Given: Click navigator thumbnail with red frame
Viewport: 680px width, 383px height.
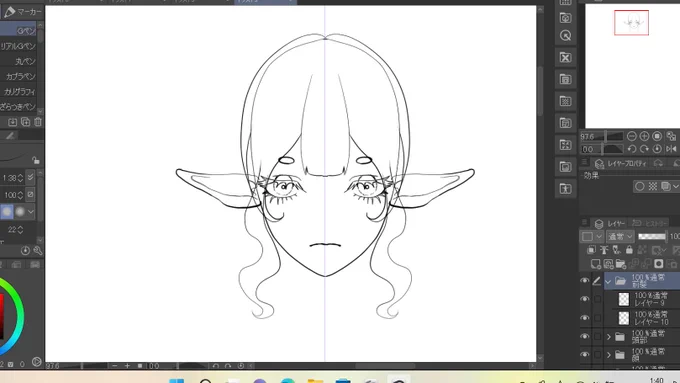Looking at the screenshot, I should point(631,23).
